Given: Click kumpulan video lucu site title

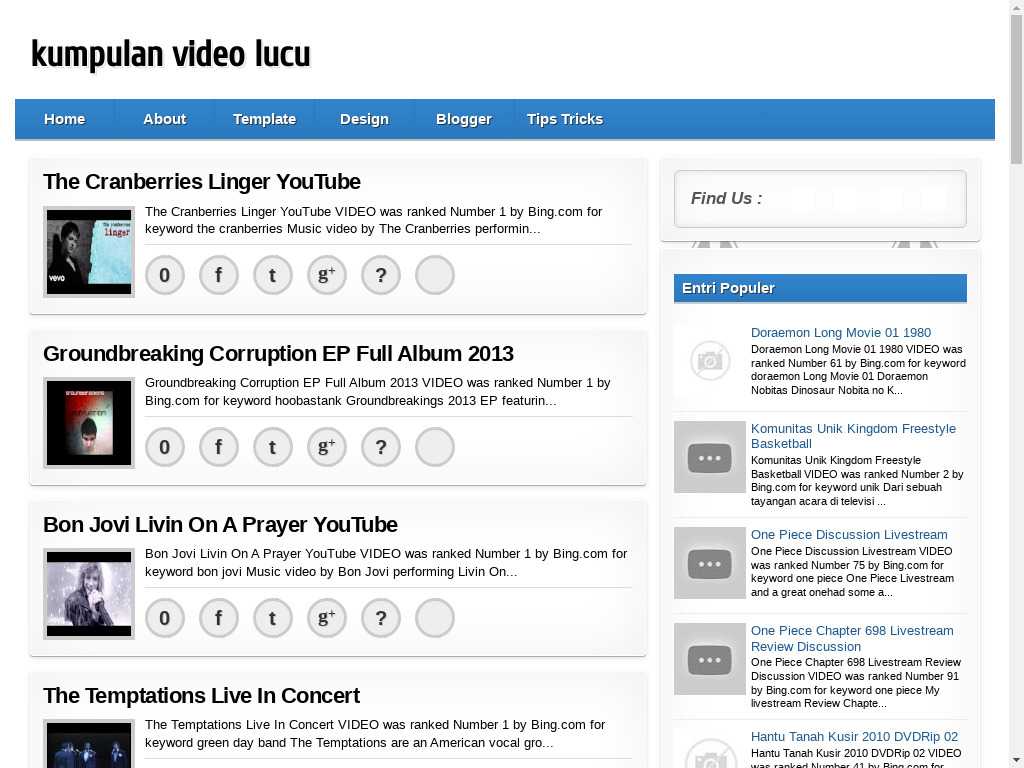Looking at the screenshot, I should click(x=171, y=54).
